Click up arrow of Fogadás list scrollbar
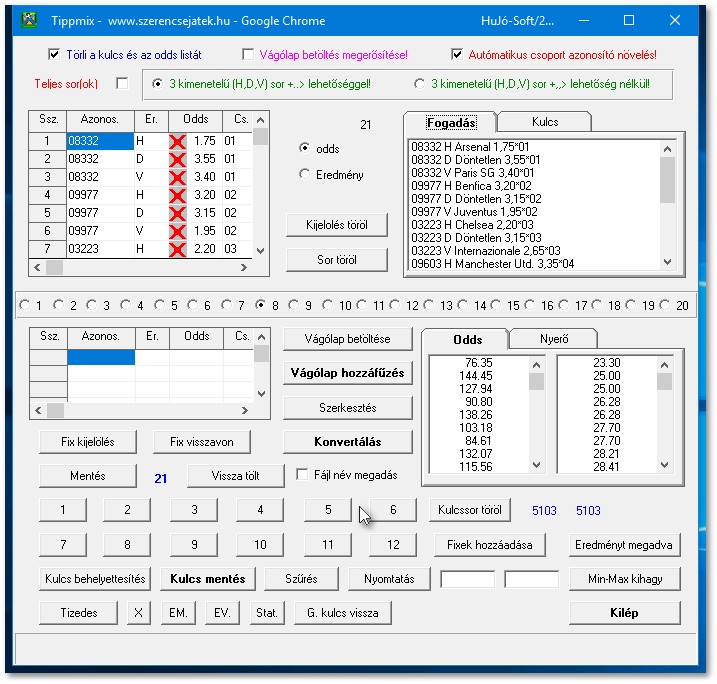 pos(668,149)
